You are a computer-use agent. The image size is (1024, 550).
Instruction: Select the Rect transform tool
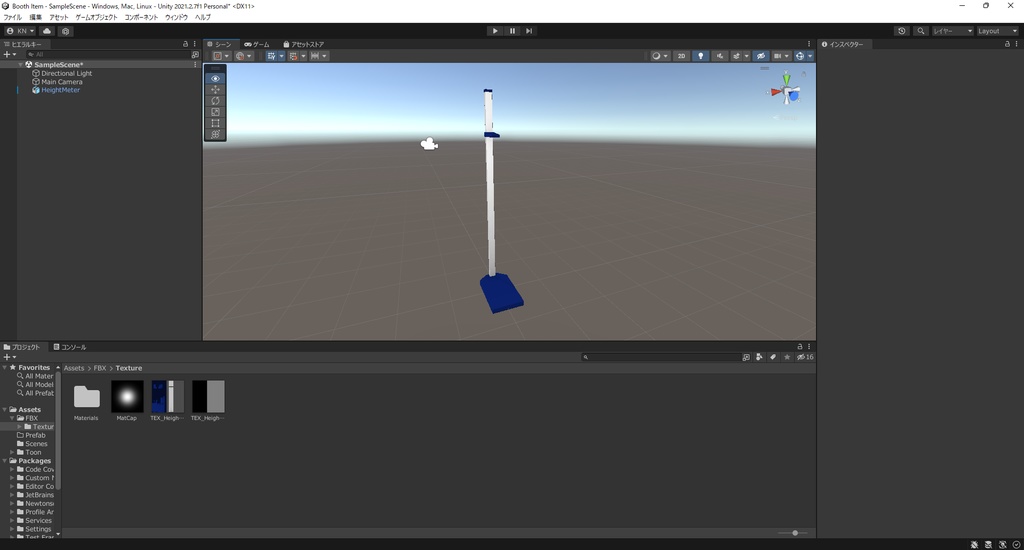pyautogui.click(x=215, y=123)
